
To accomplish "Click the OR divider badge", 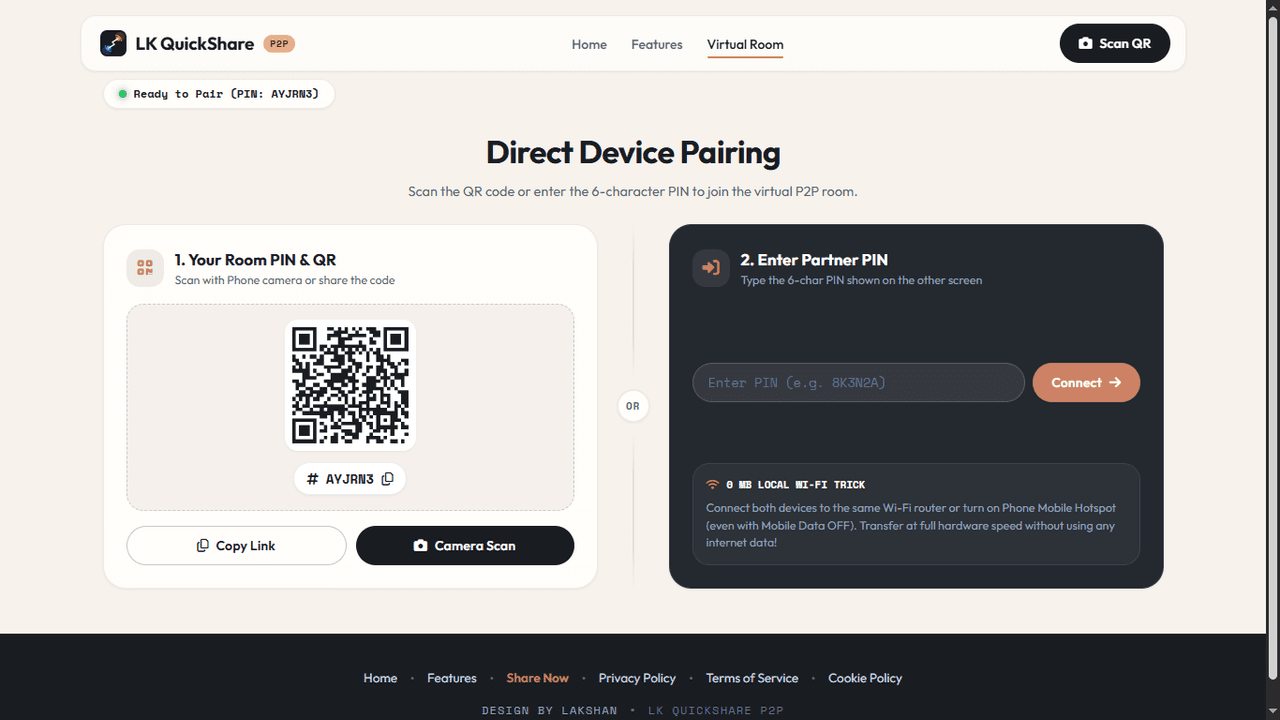I will [633, 406].
